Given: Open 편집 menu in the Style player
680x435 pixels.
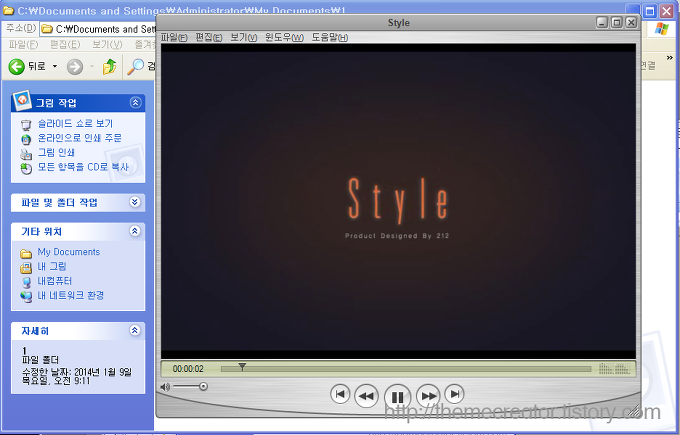Looking at the screenshot, I should 209,37.
